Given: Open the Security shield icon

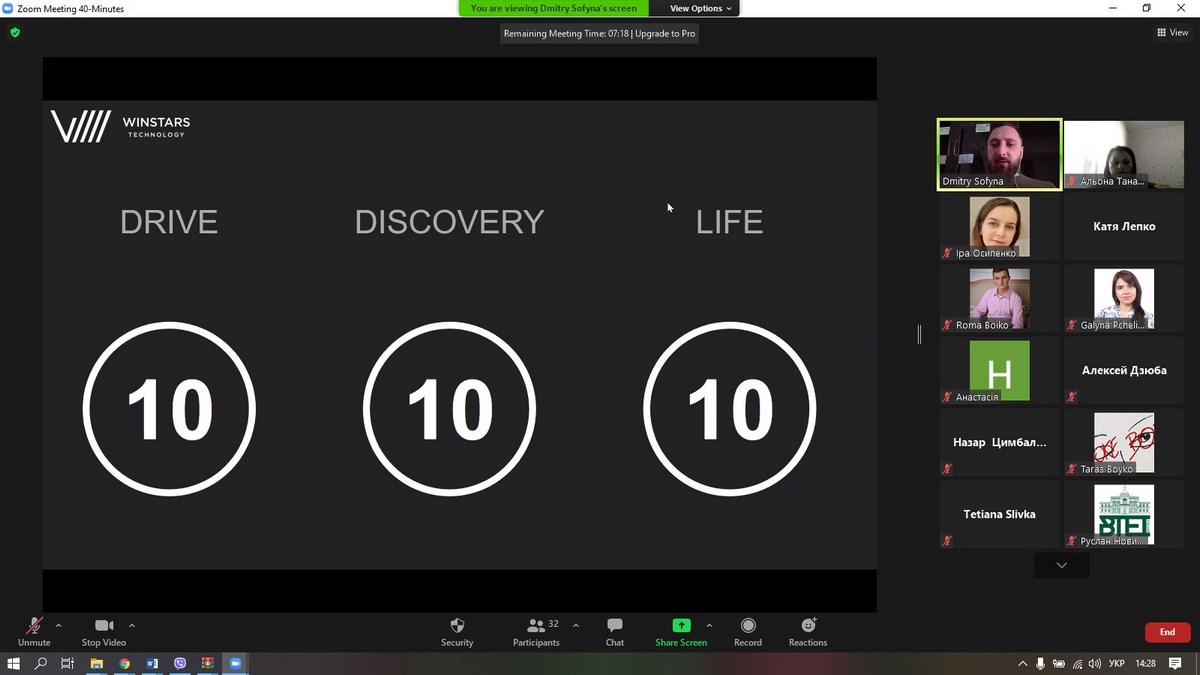Looking at the screenshot, I should 457,631.
